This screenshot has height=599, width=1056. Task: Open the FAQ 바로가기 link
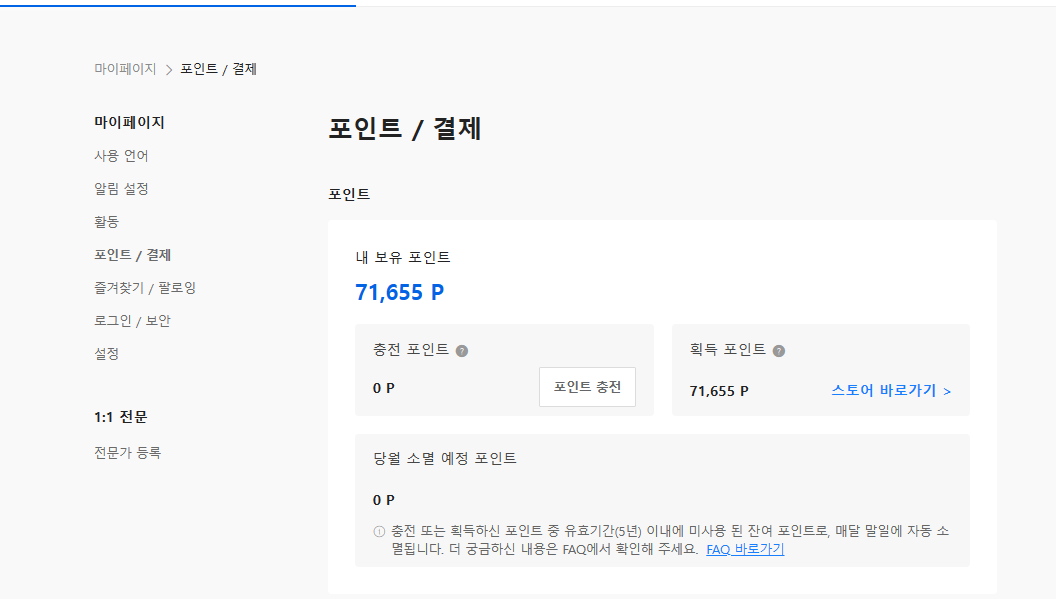point(745,549)
